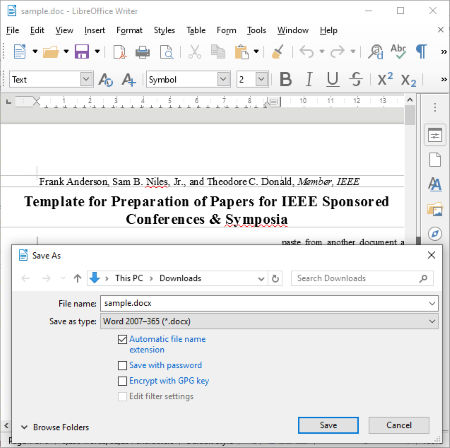Apply Strikethrough formatting

(356, 79)
